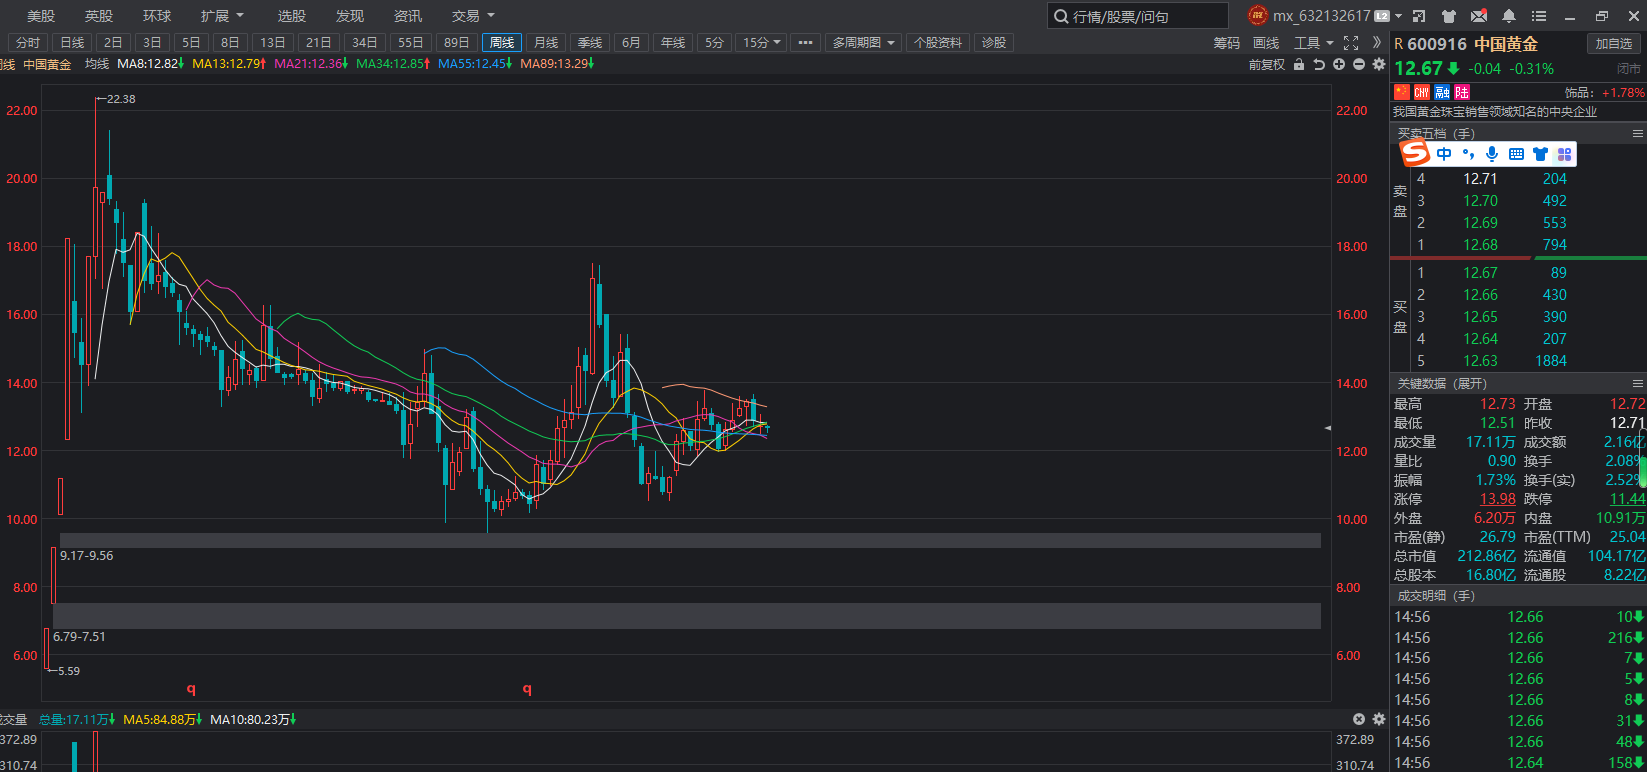Open the 买卖五档 panel menu
1647x772 pixels.
point(1638,133)
